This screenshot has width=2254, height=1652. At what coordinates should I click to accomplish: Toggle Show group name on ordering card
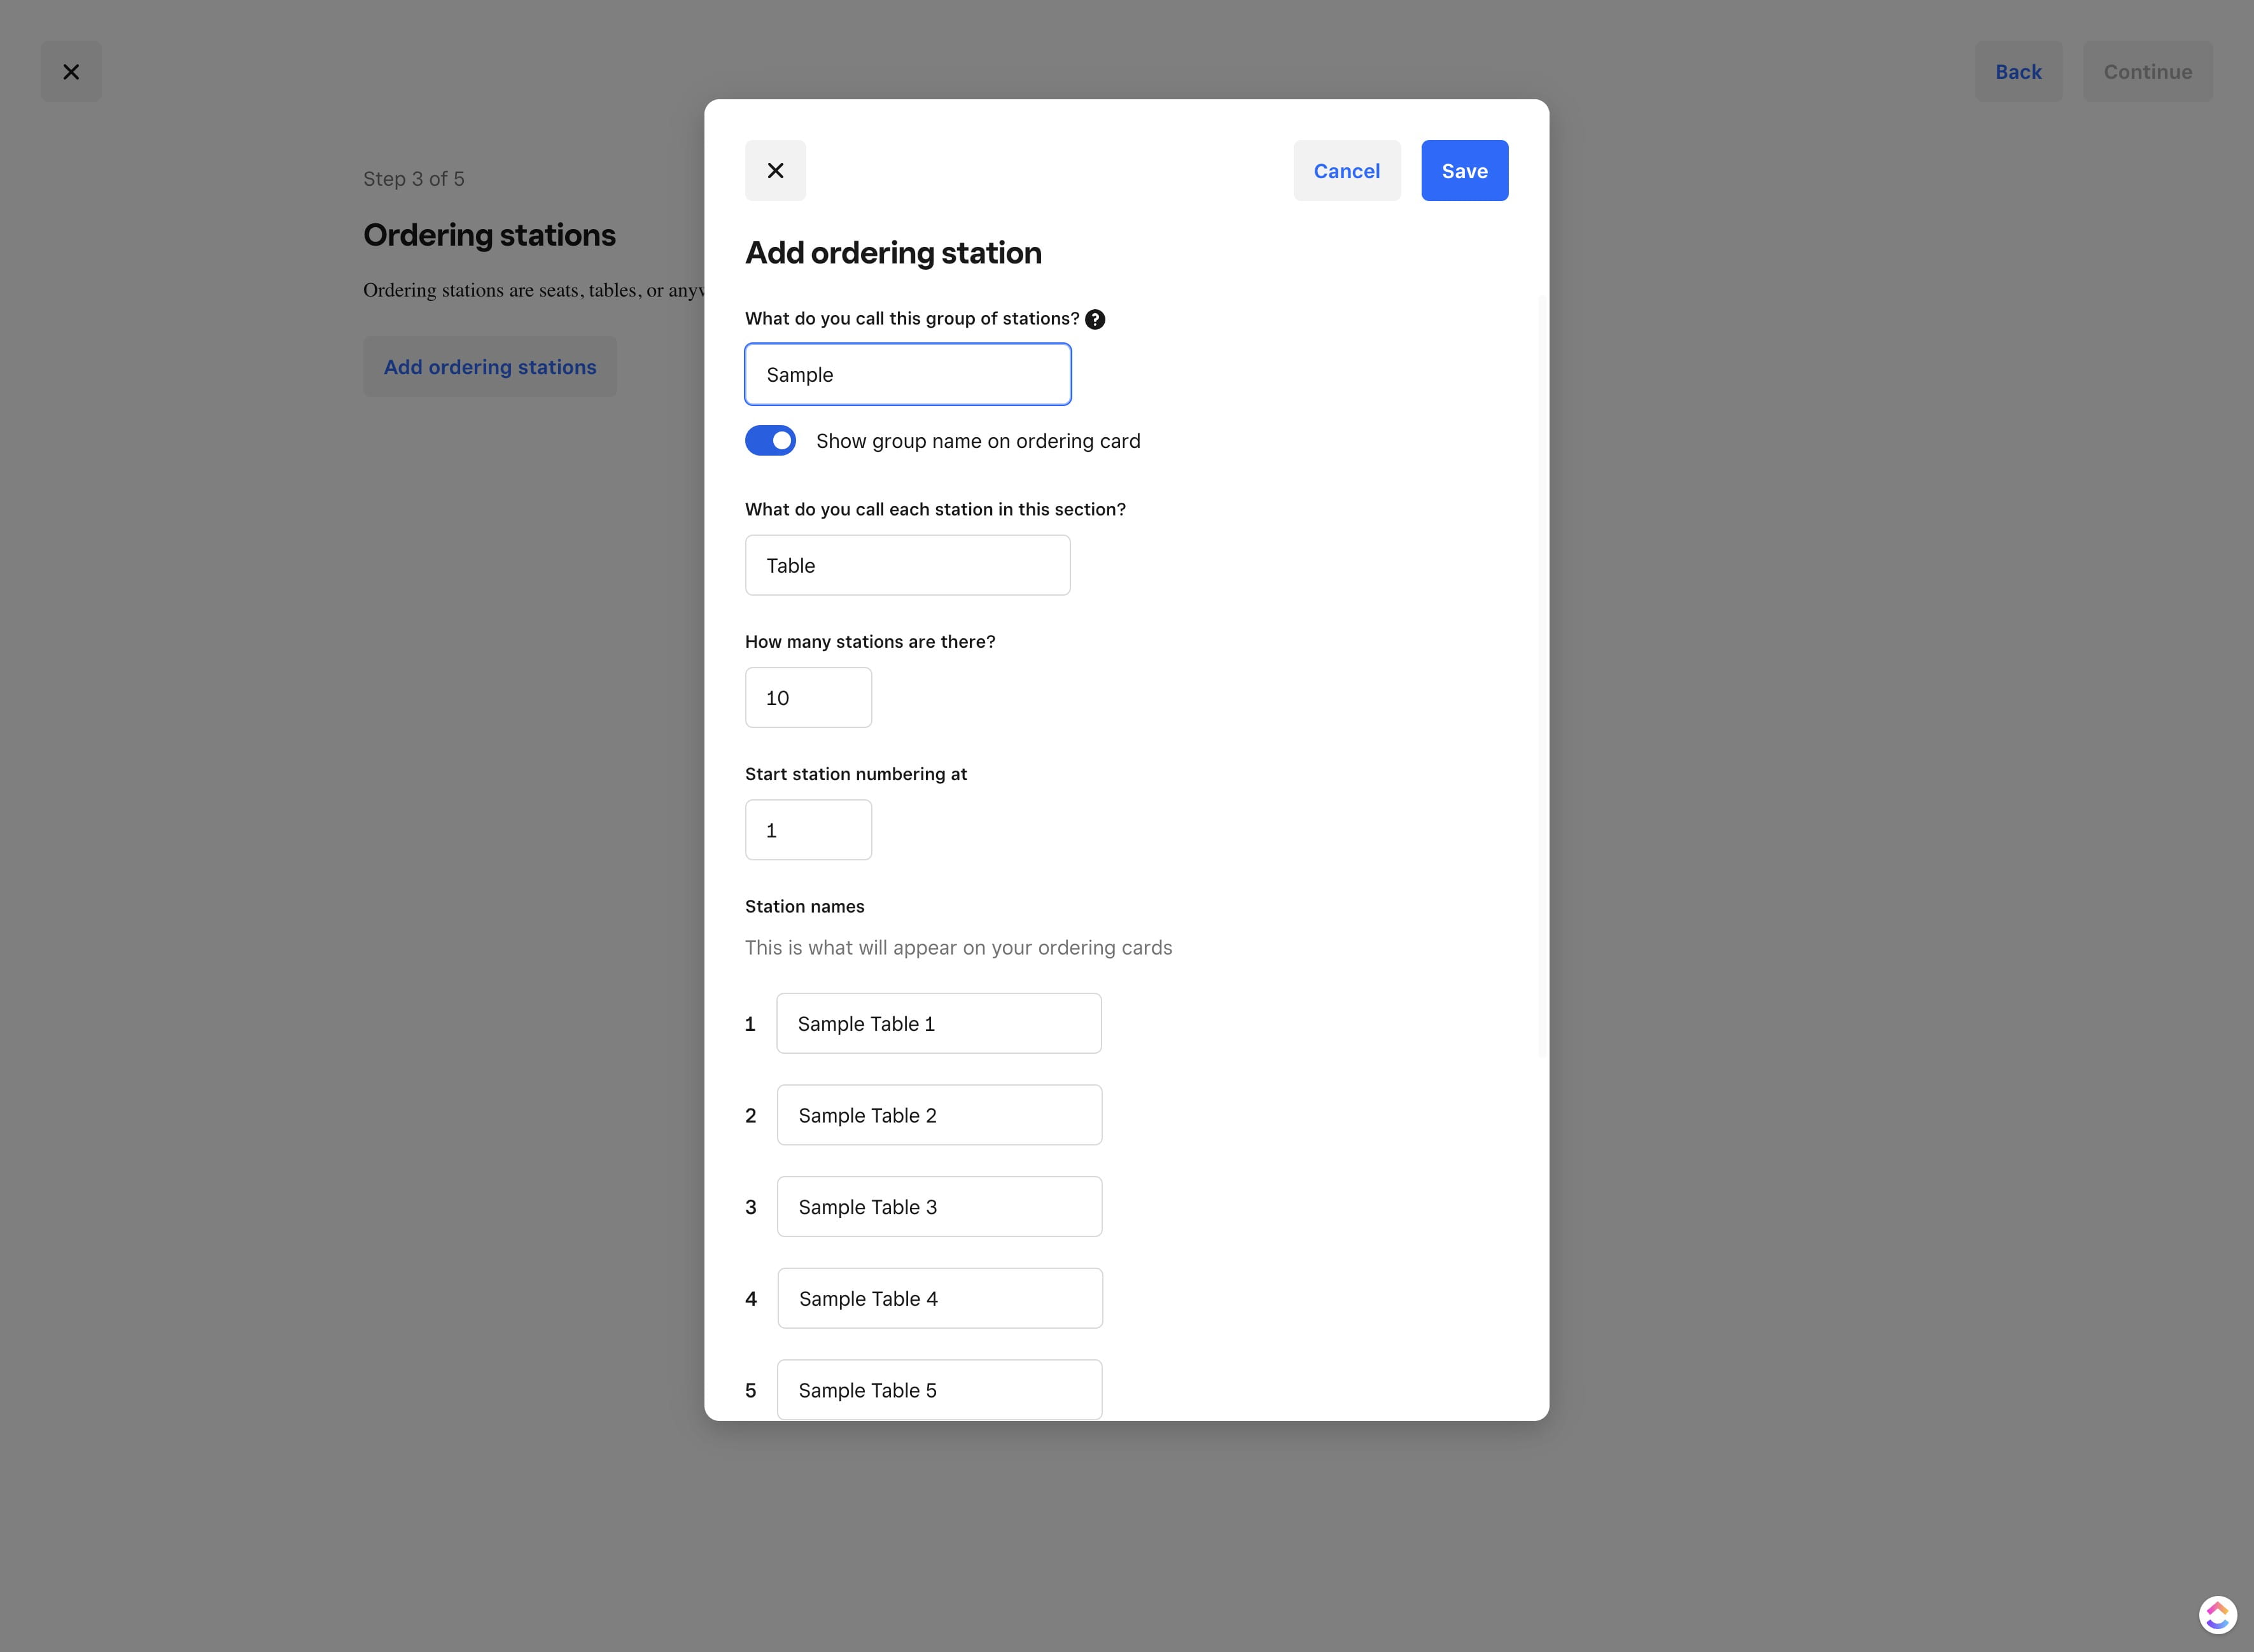click(770, 441)
